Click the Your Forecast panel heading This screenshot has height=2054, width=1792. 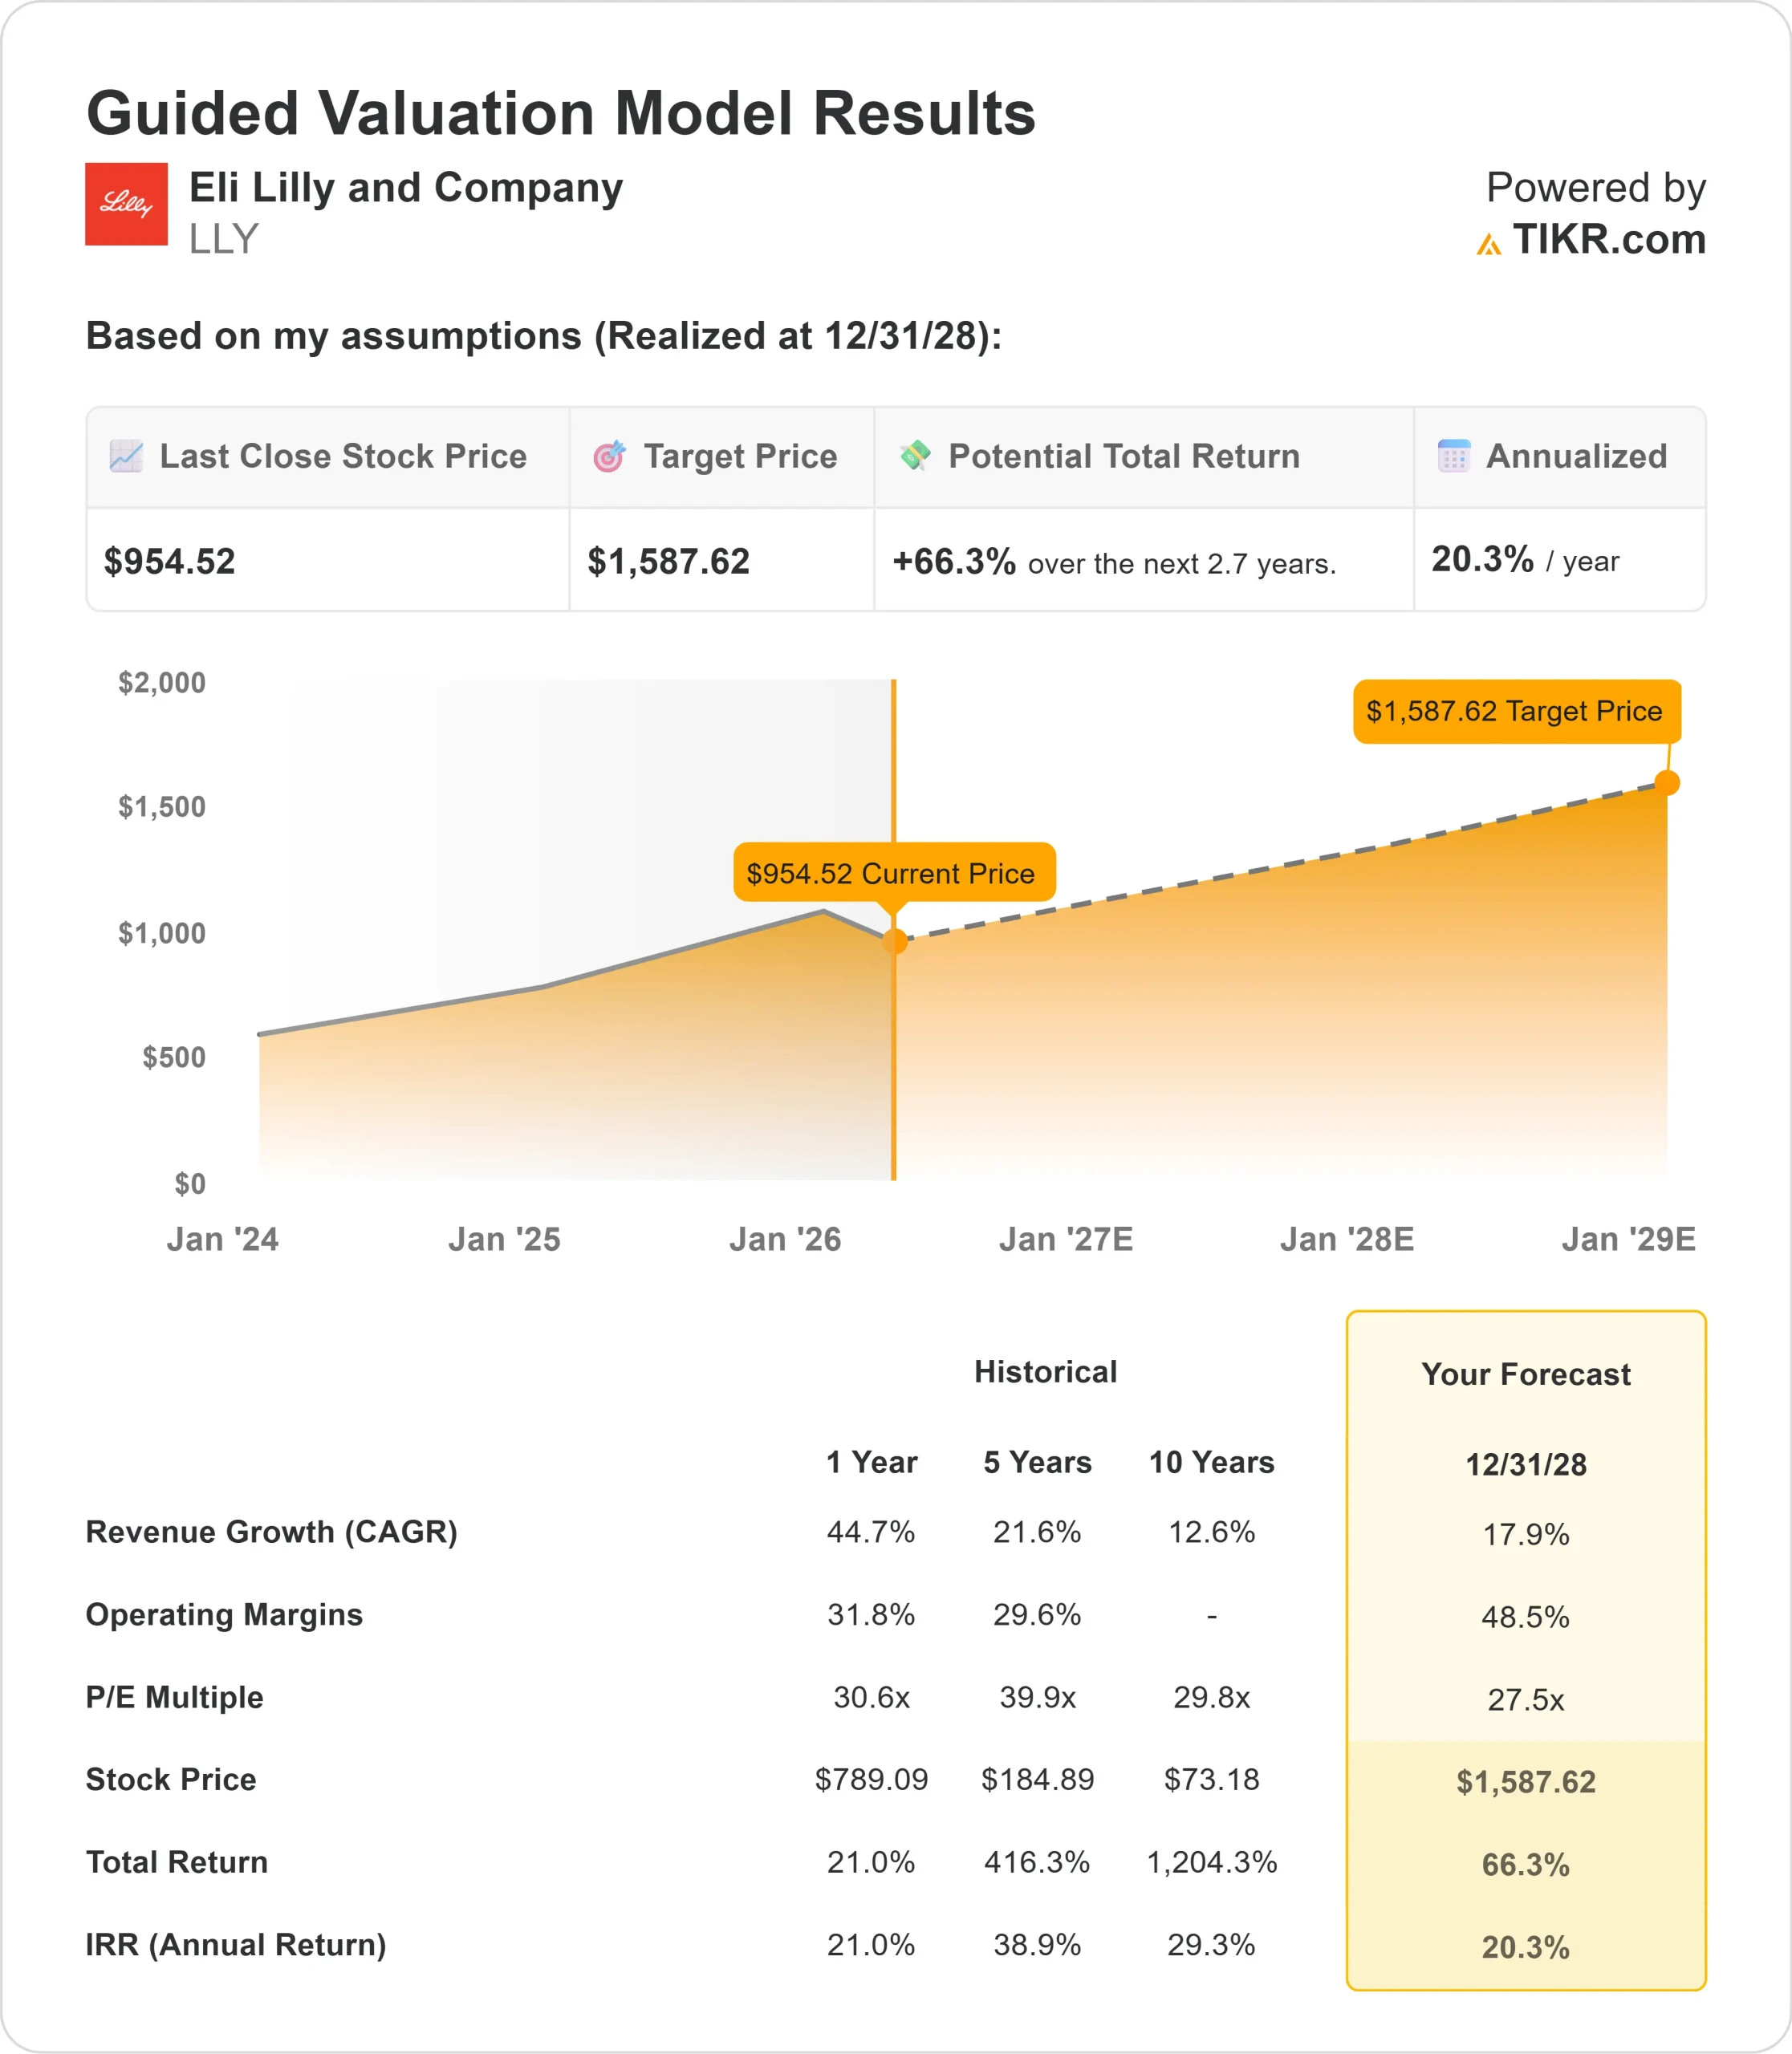tap(1525, 1374)
